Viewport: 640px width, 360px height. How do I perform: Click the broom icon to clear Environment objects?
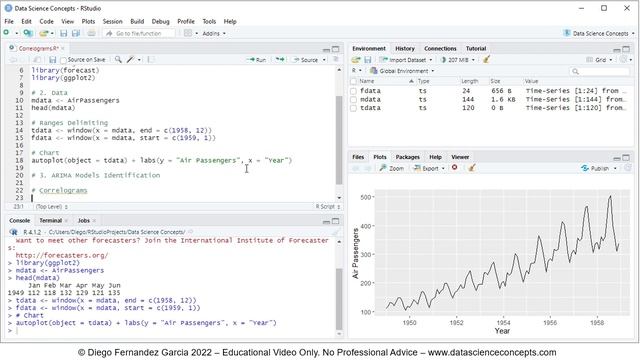click(x=486, y=60)
